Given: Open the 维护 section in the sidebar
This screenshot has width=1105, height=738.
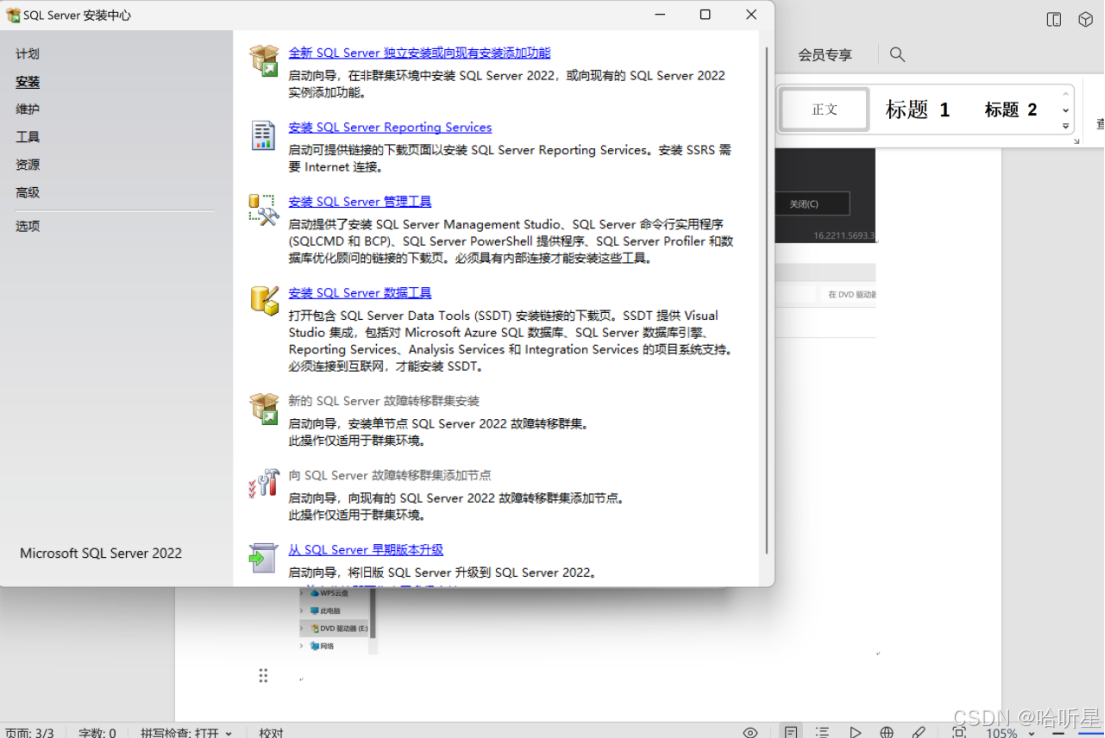Looking at the screenshot, I should [27, 109].
